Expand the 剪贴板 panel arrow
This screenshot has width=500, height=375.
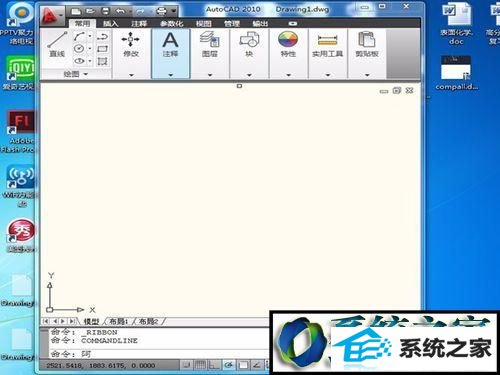[367, 75]
